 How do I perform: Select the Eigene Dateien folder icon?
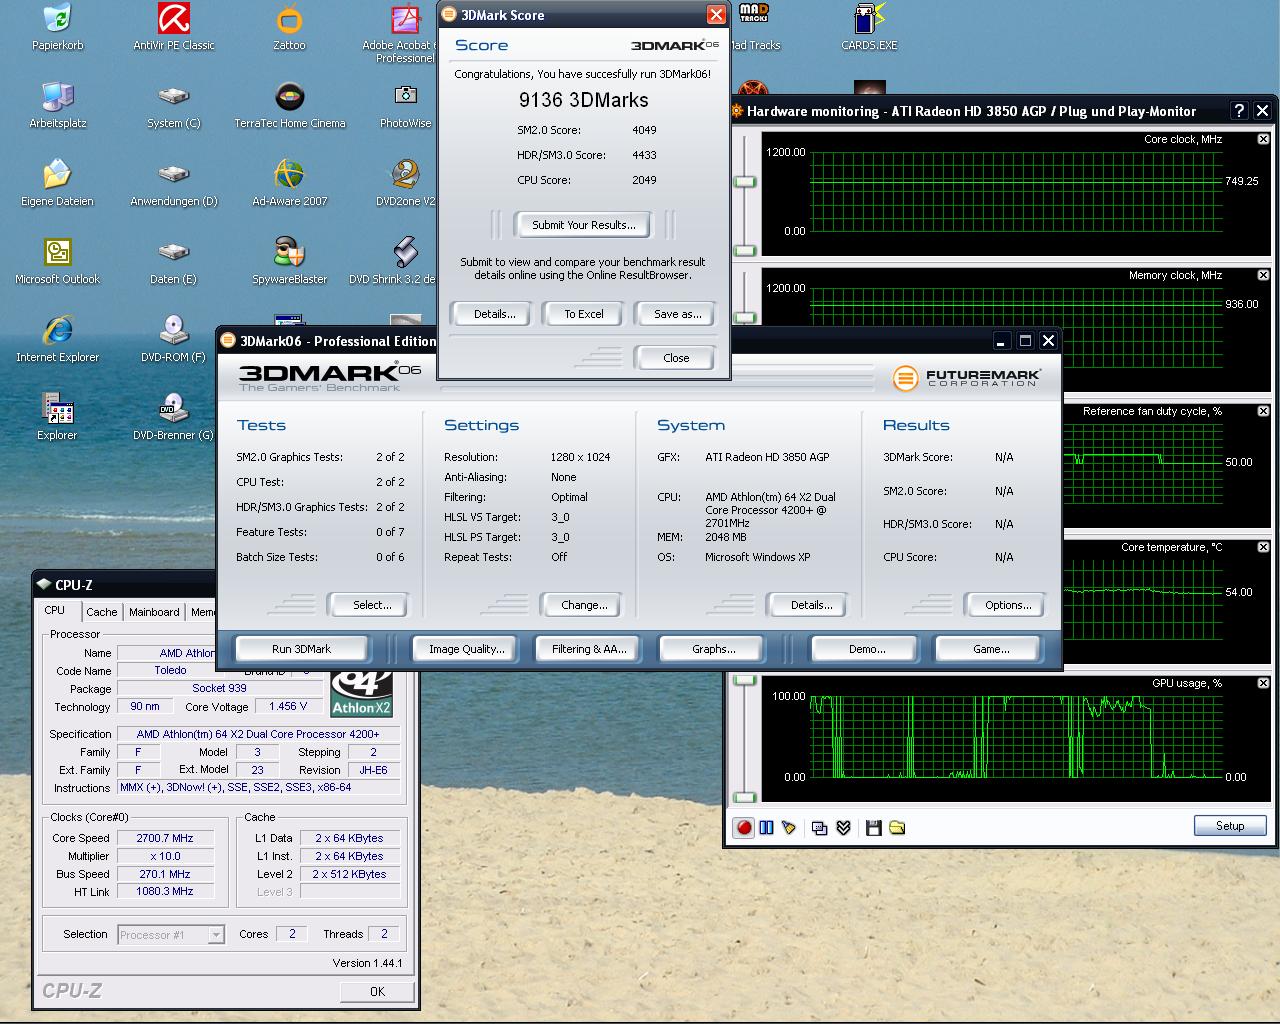tap(57, 183)
